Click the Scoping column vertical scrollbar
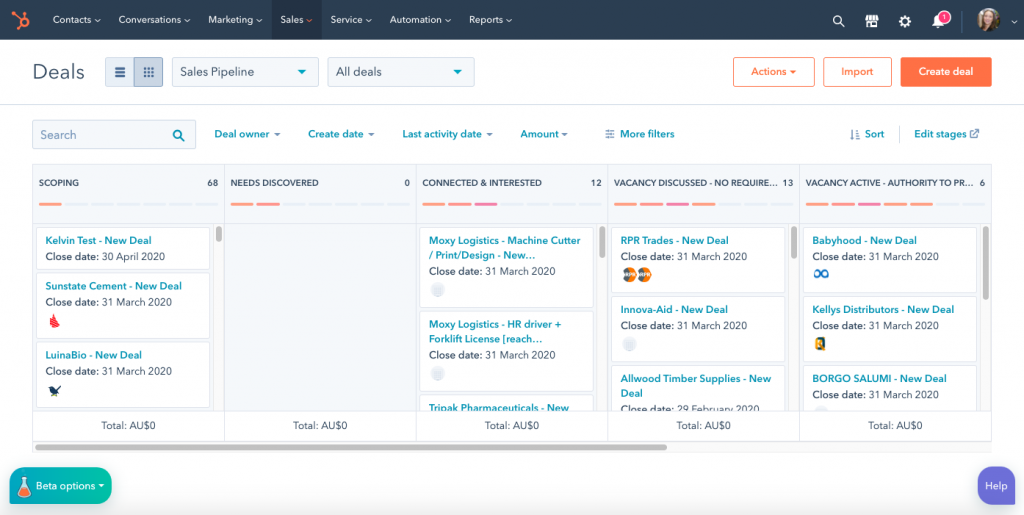Screen dimensions: 1024x515 [219, 234]
